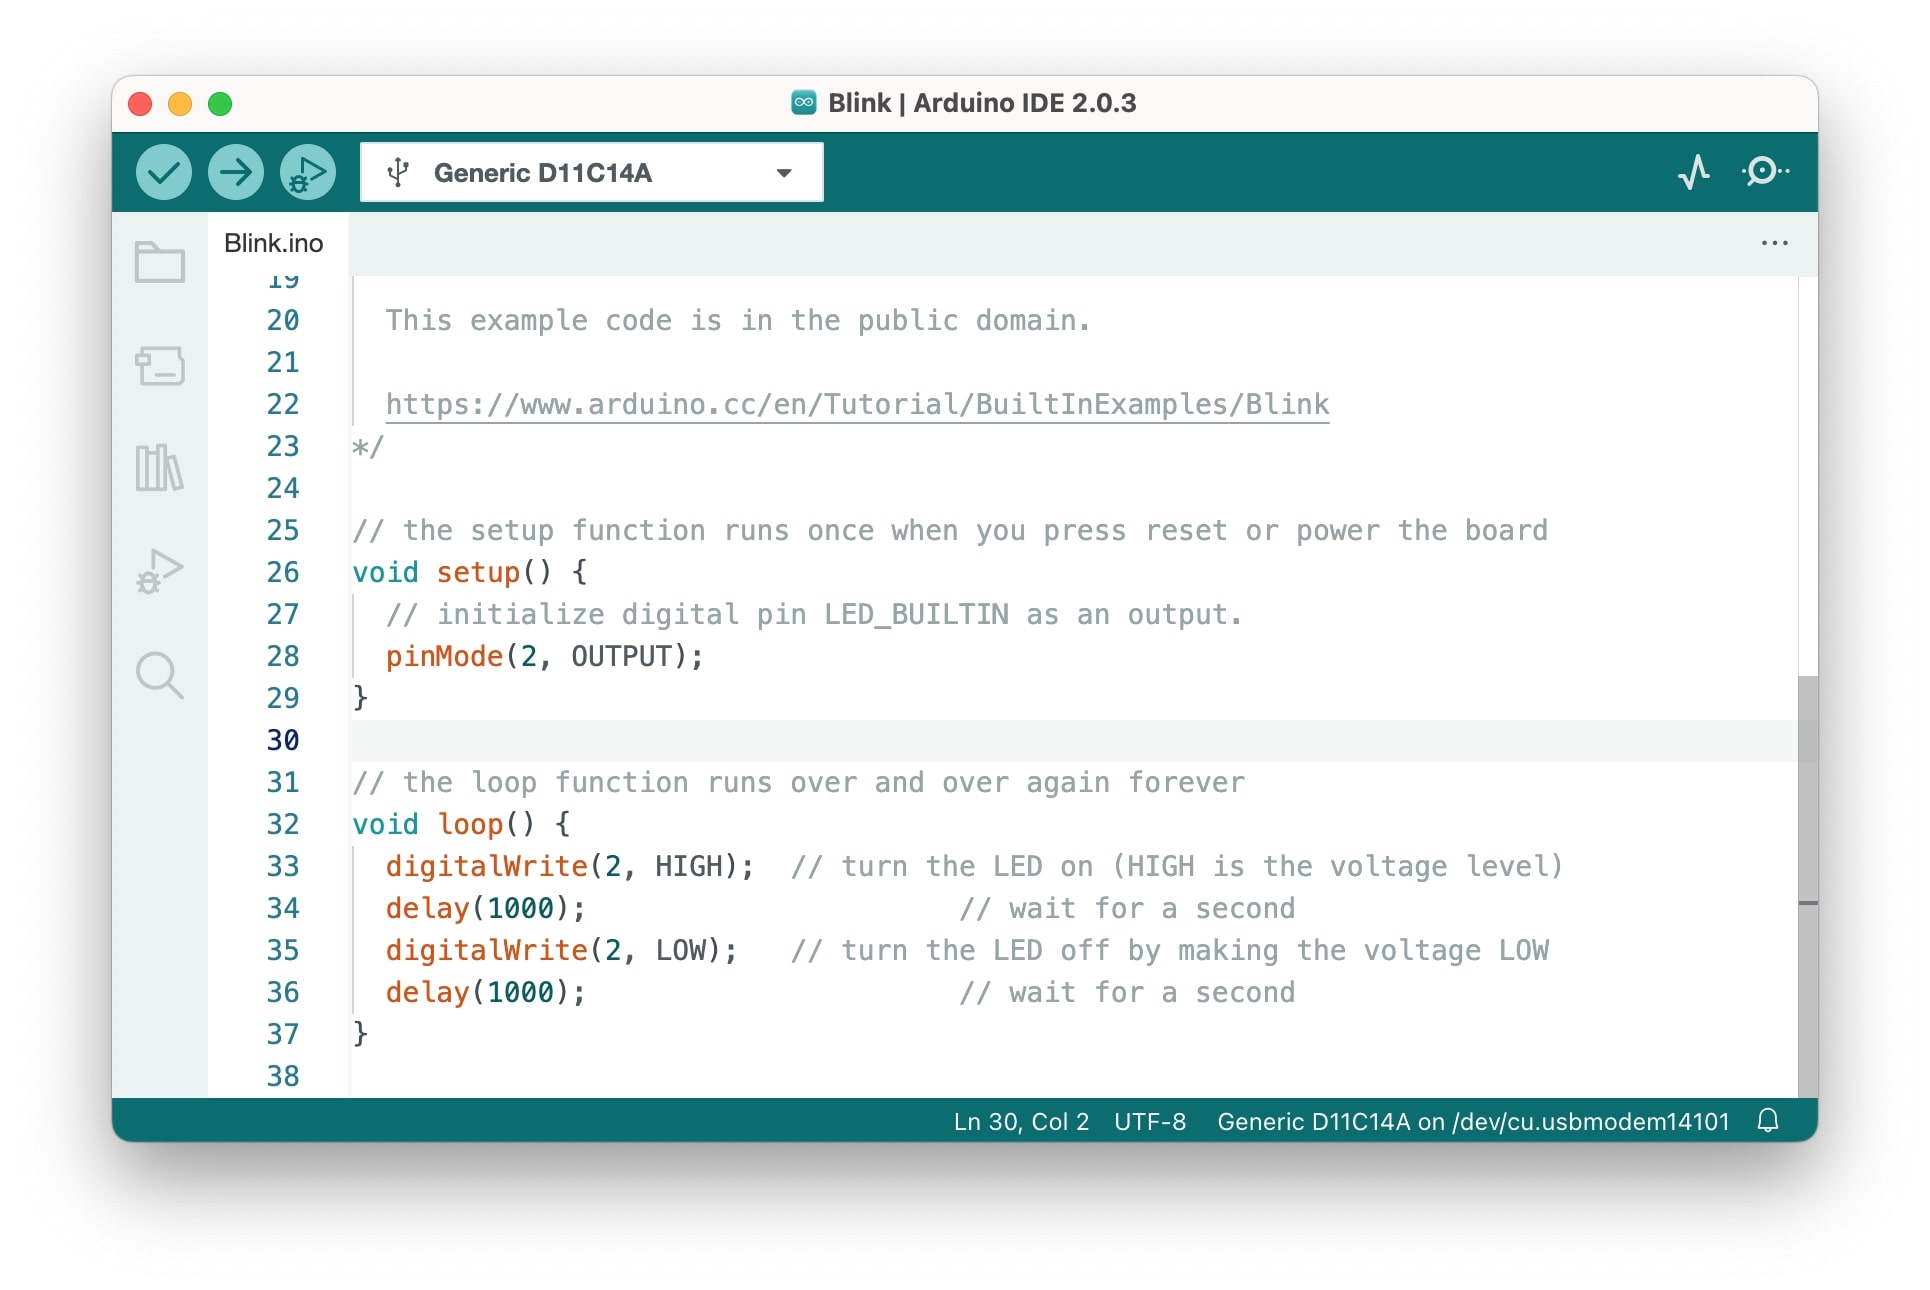Click the Ln 30, Col 2 status entry
Screen dimensions: 1930x1290
tap(1021, 1121)
